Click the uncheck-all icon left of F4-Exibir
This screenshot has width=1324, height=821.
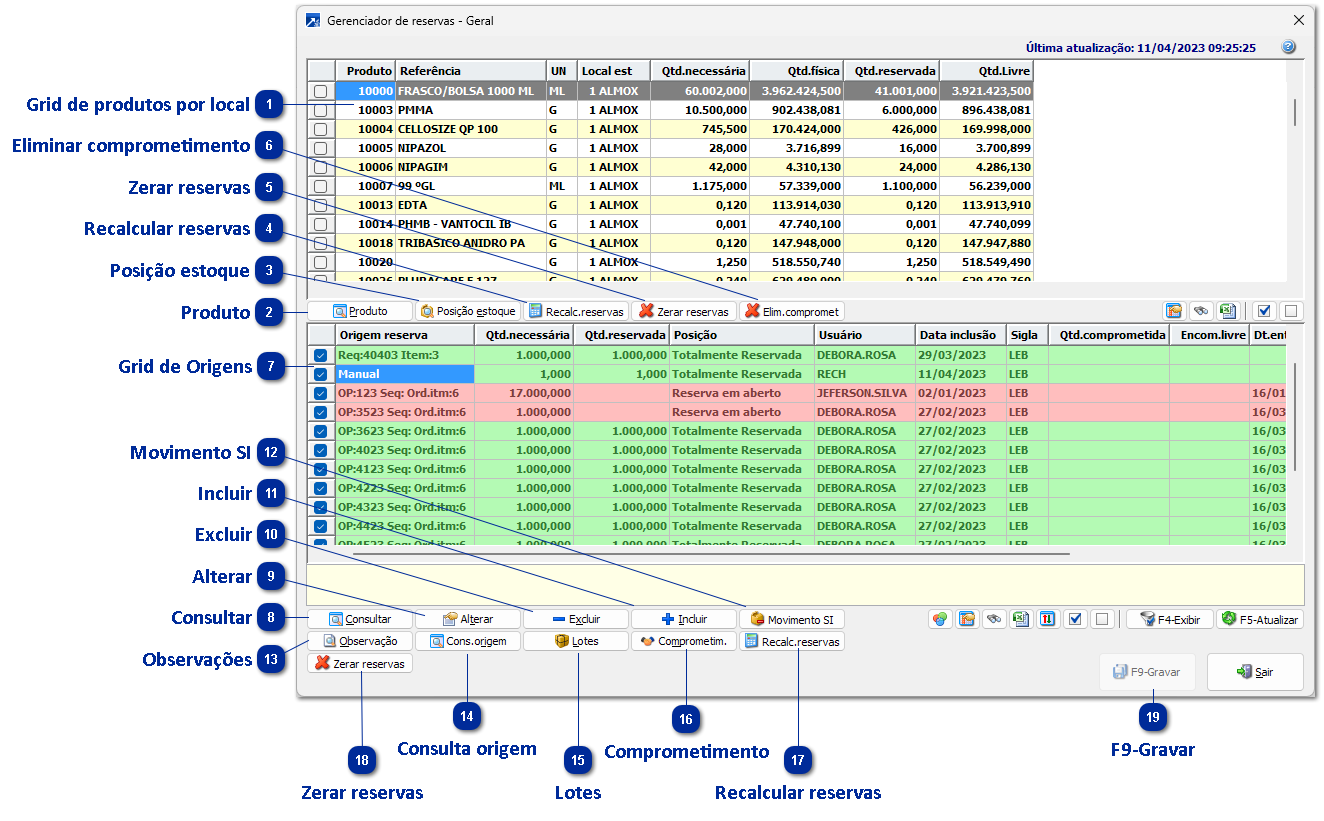(1101, 619)
